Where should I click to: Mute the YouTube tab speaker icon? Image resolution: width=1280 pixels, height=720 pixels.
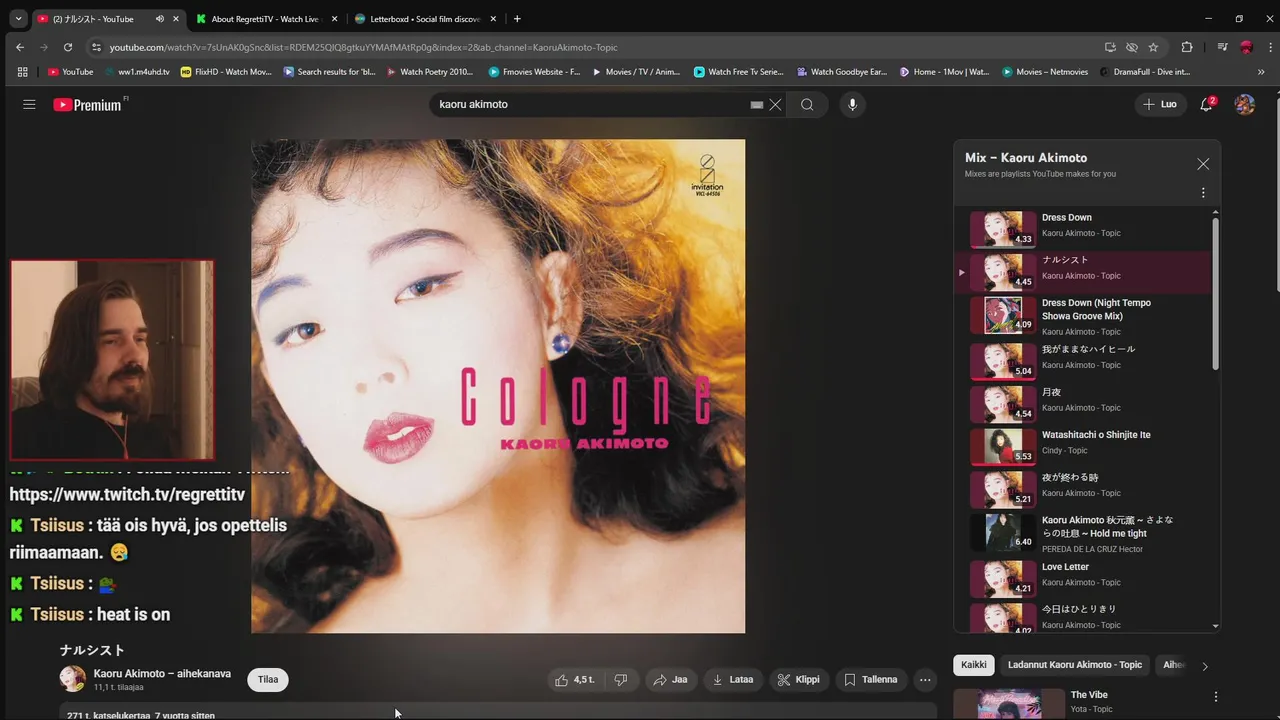click(159, 19)
